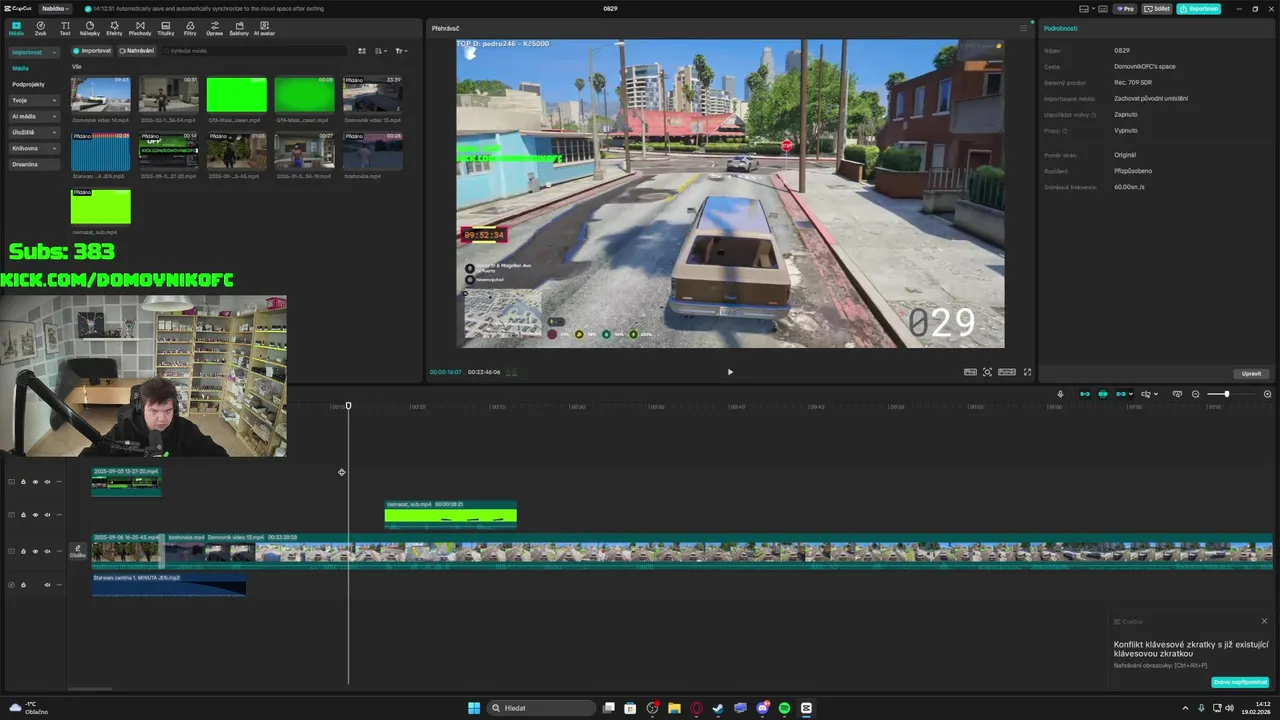Viewport: 1280px width, 720px height.
Task: Hide the track containing 2025-09-03 clip
Action: click(x=35, y=482)
